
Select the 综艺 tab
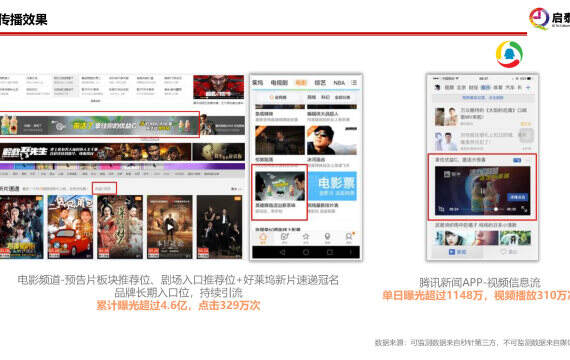click(320, 83)
